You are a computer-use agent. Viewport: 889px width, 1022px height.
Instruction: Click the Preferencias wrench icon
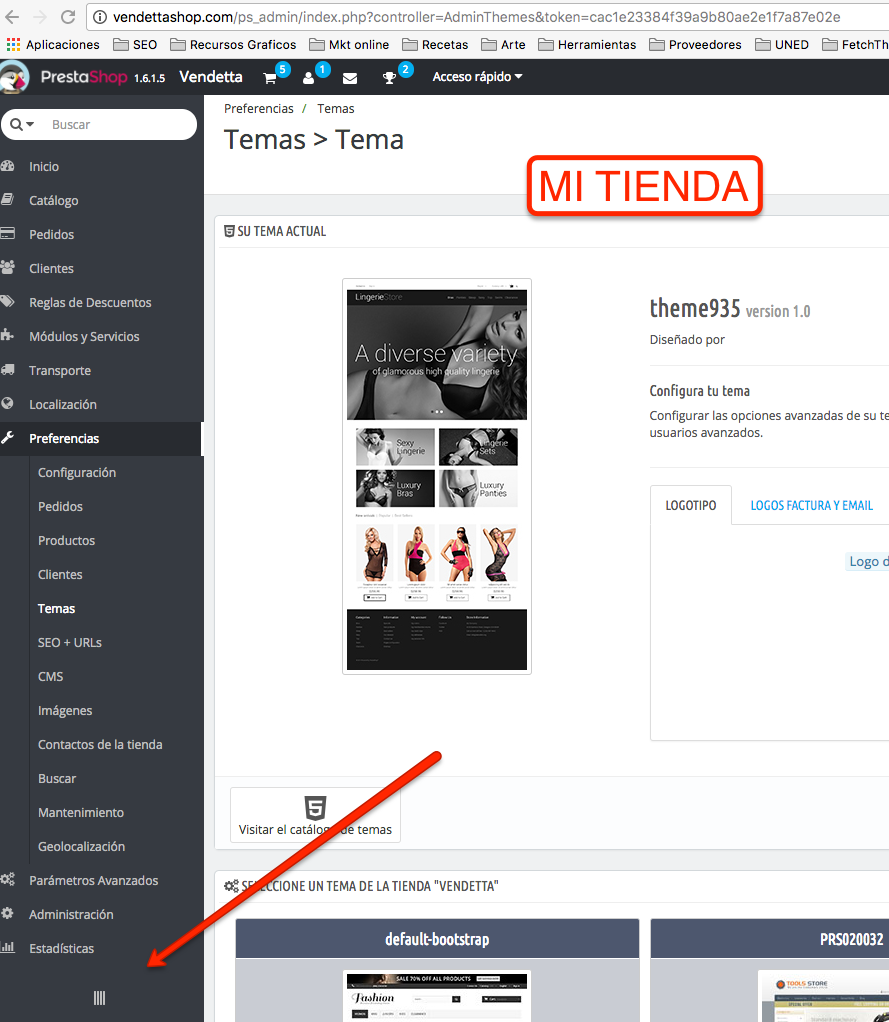8,437
